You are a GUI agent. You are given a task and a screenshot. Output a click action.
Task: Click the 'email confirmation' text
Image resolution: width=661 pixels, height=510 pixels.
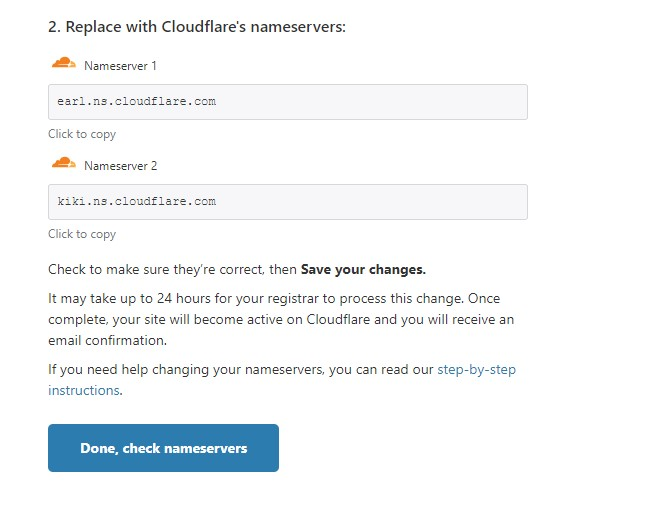[x=104, y=339]
